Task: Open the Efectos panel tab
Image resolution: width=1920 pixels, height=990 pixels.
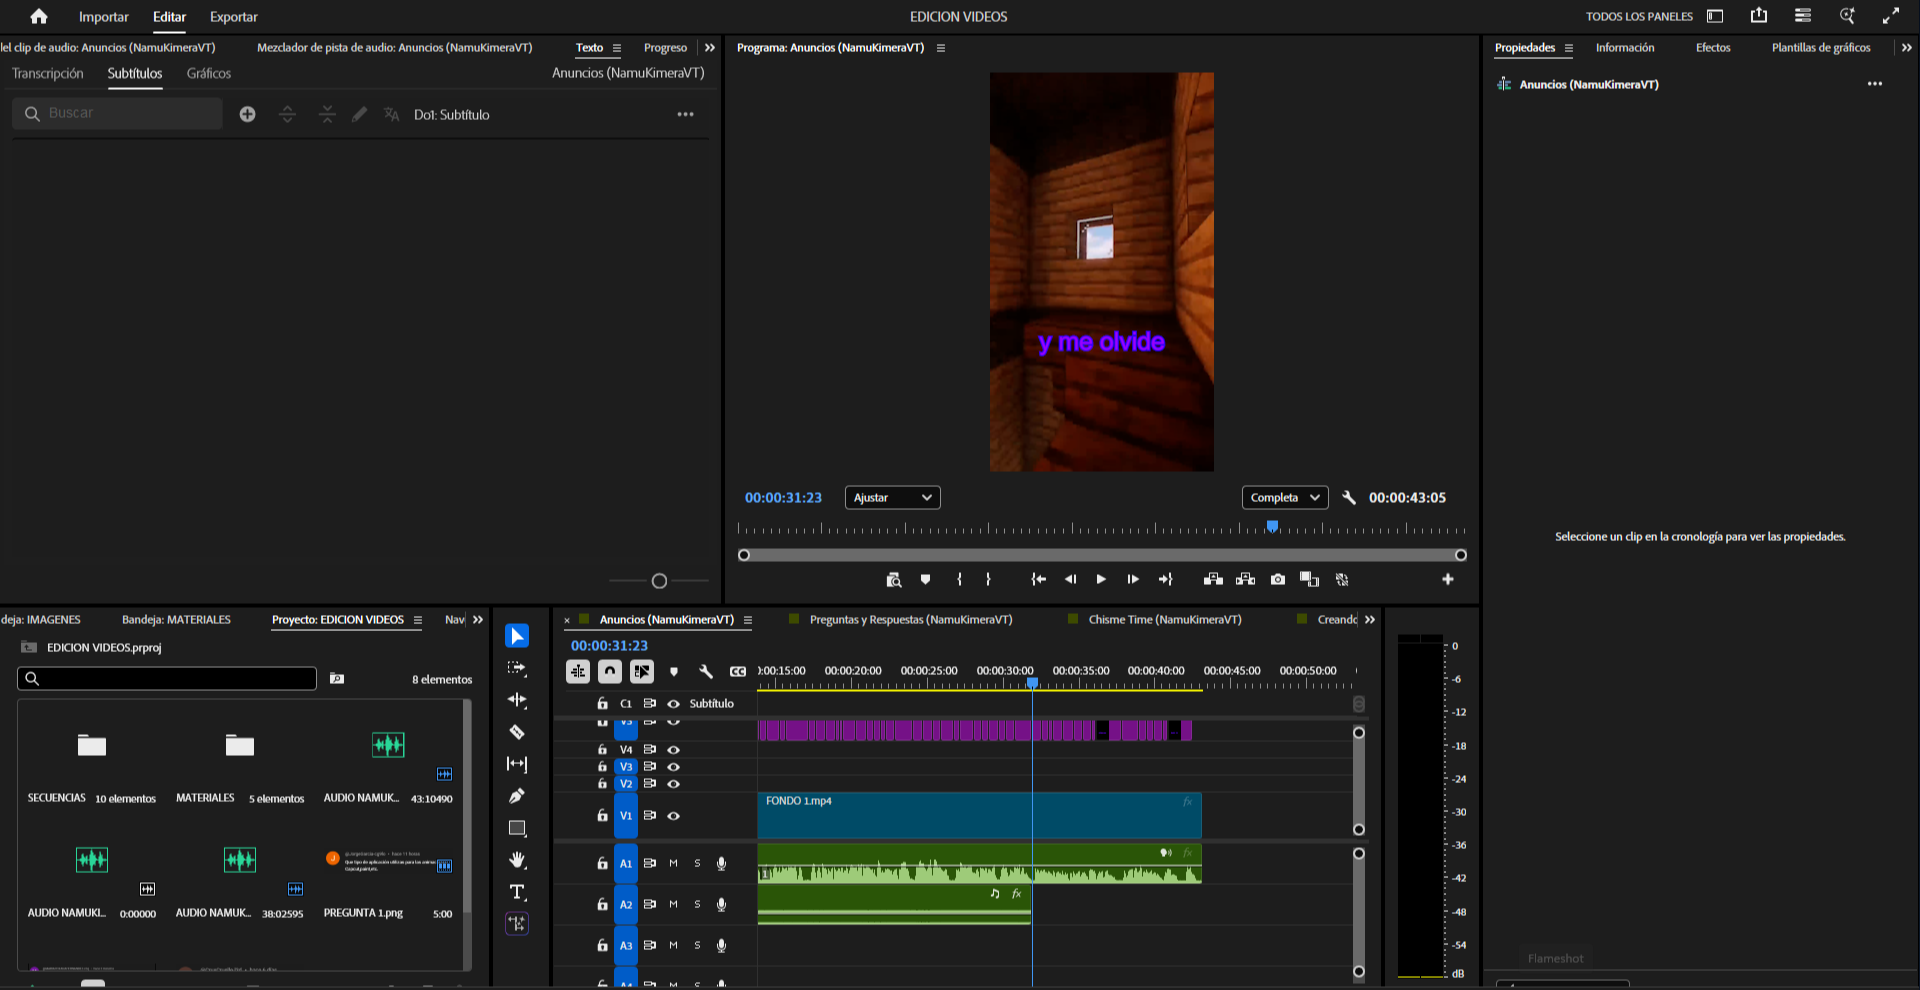Action: click(1712, 47)
